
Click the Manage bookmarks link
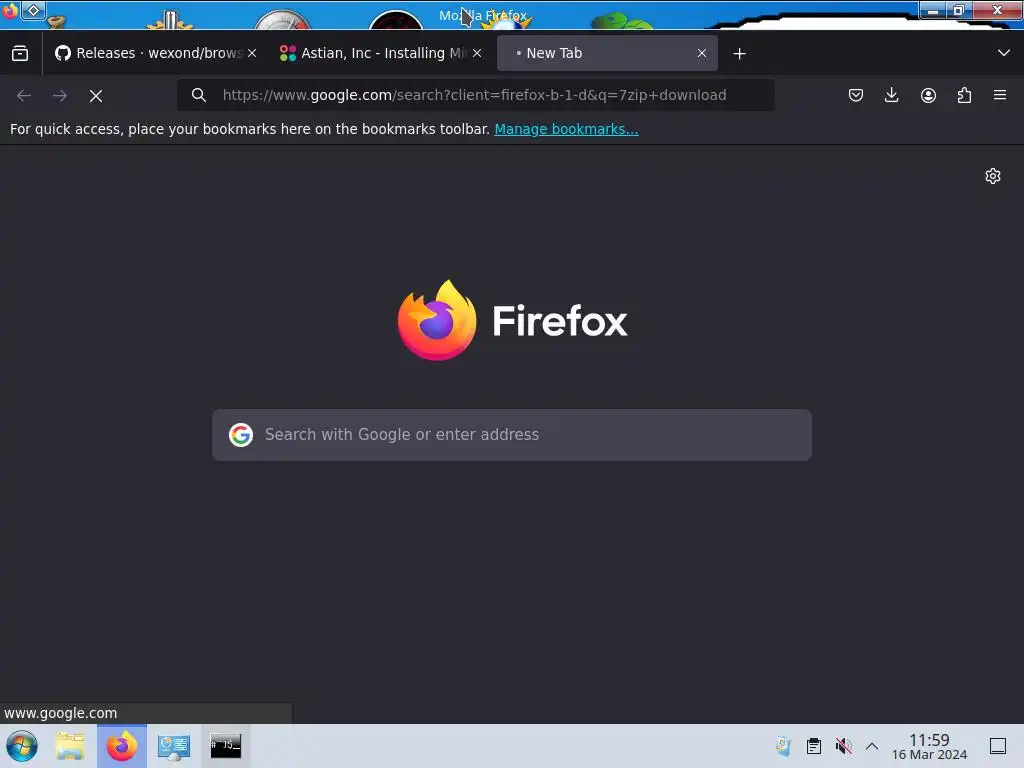tap(566, 129)
